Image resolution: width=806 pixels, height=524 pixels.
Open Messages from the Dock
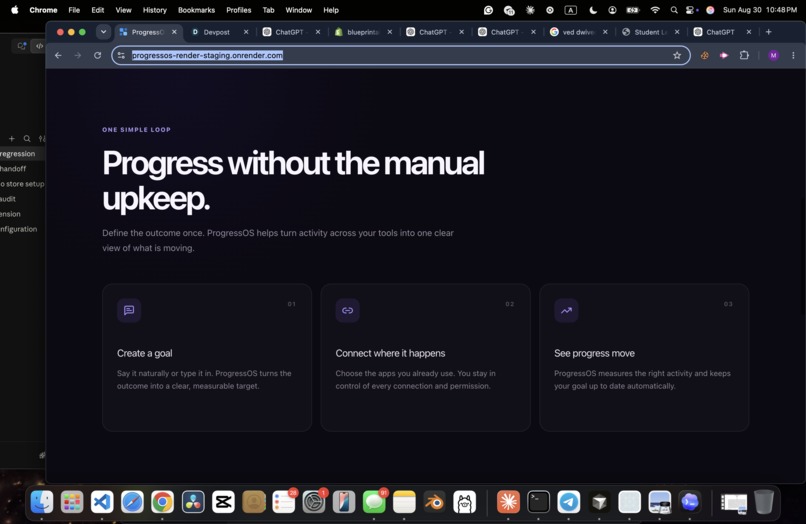[374, 501]
